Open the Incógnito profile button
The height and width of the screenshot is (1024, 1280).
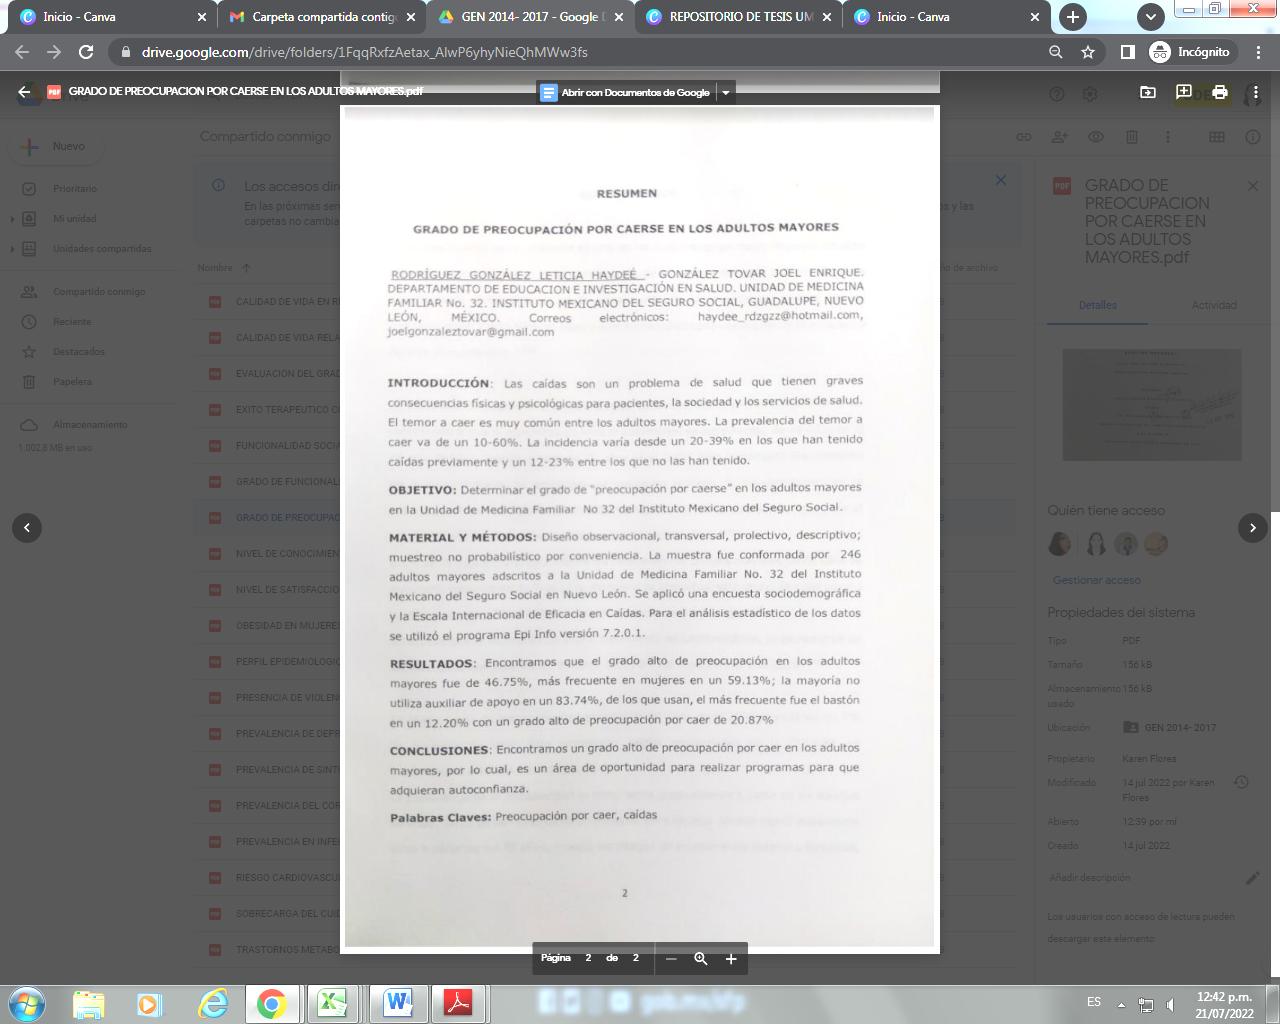click(x=1189, y=52)
